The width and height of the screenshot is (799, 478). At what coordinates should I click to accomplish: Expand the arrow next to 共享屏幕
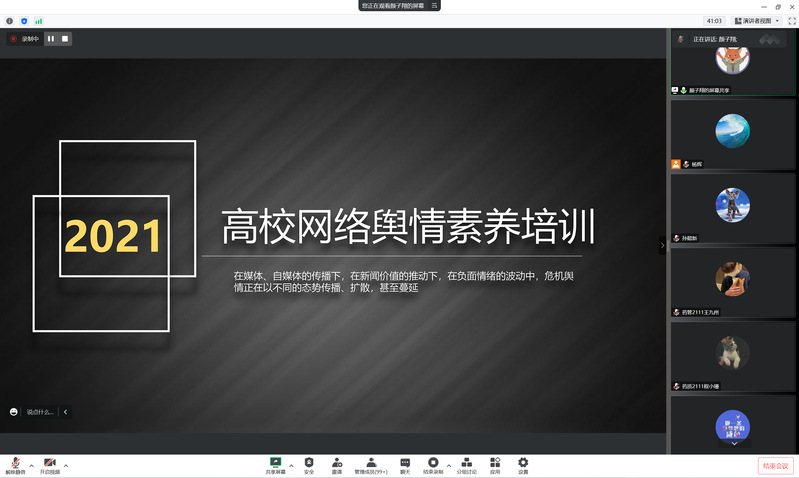point(291,465)
